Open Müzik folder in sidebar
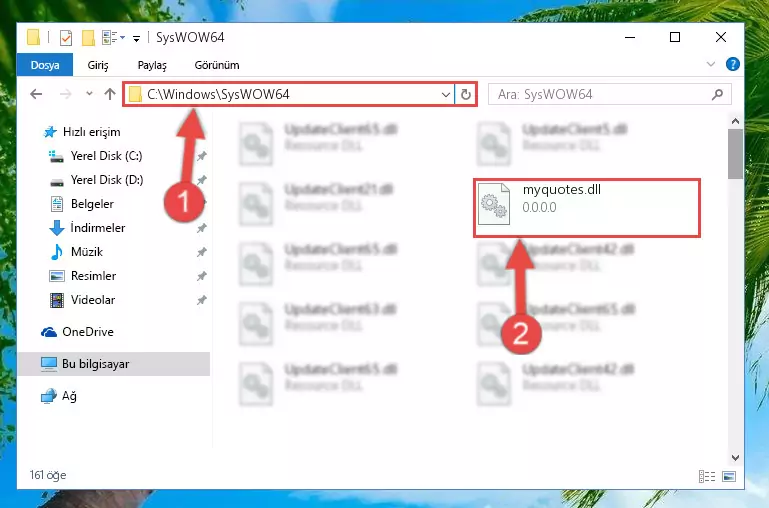 tap(76, 252)
